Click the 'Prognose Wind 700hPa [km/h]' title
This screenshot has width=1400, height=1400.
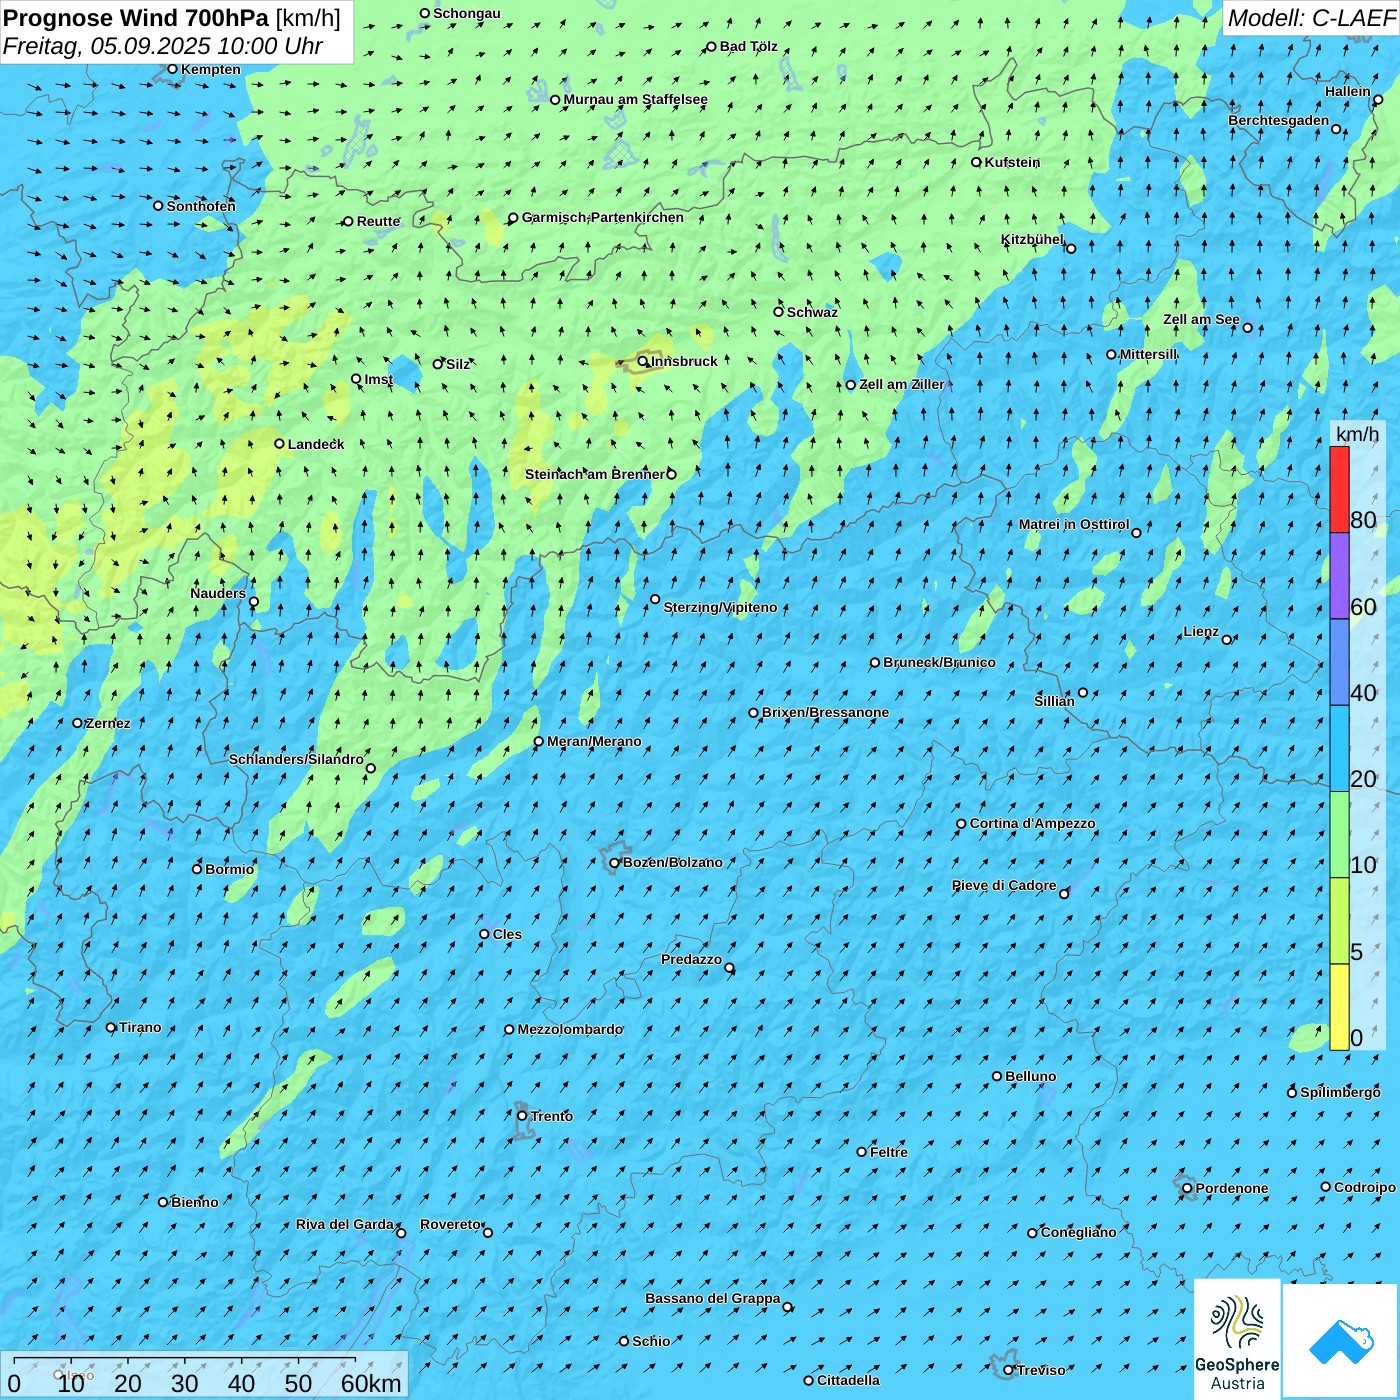pyautogui.click(x=172, y=18)
